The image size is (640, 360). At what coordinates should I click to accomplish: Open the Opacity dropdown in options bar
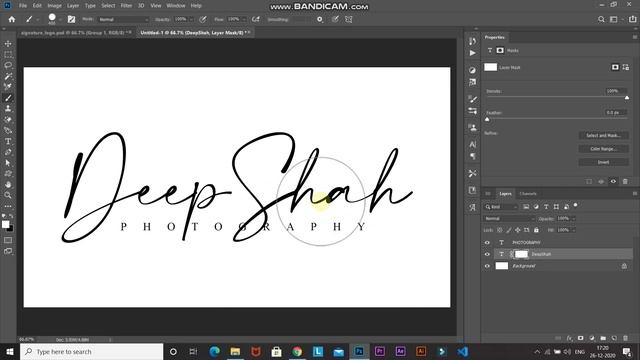click(191, 19)
